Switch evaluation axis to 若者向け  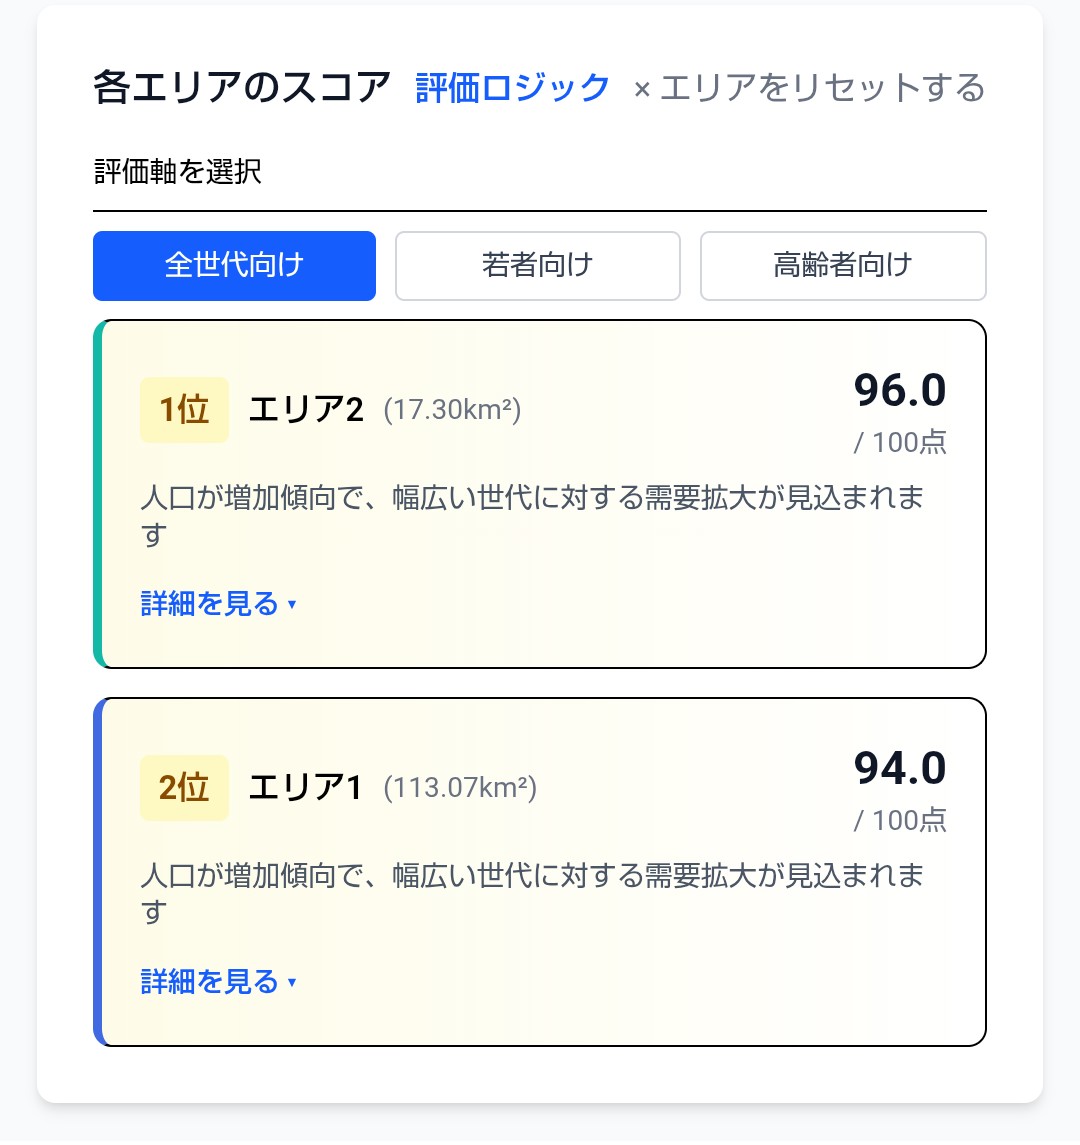(x=538, y=266)
